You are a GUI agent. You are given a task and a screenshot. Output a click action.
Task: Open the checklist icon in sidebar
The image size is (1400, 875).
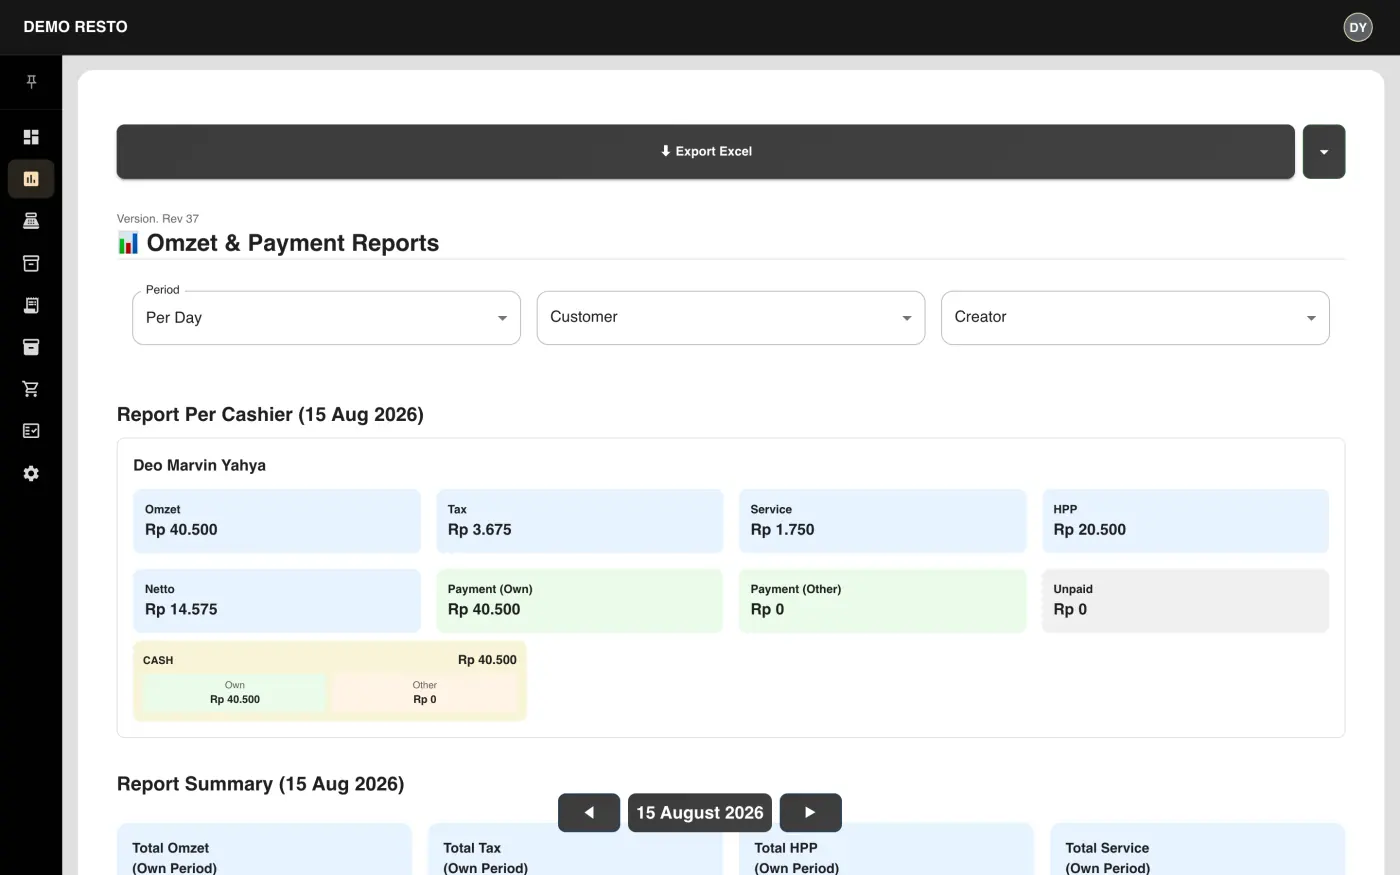[31, 431]
